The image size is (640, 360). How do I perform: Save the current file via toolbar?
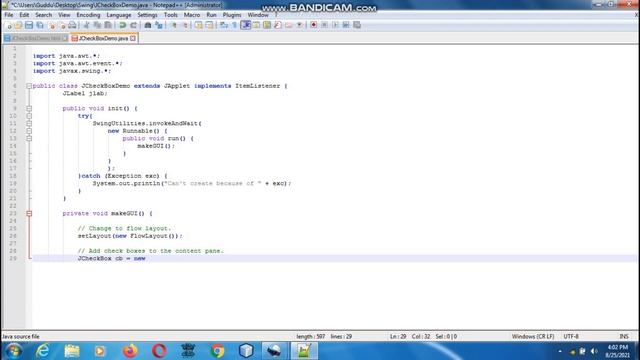[x=29, y=25]
